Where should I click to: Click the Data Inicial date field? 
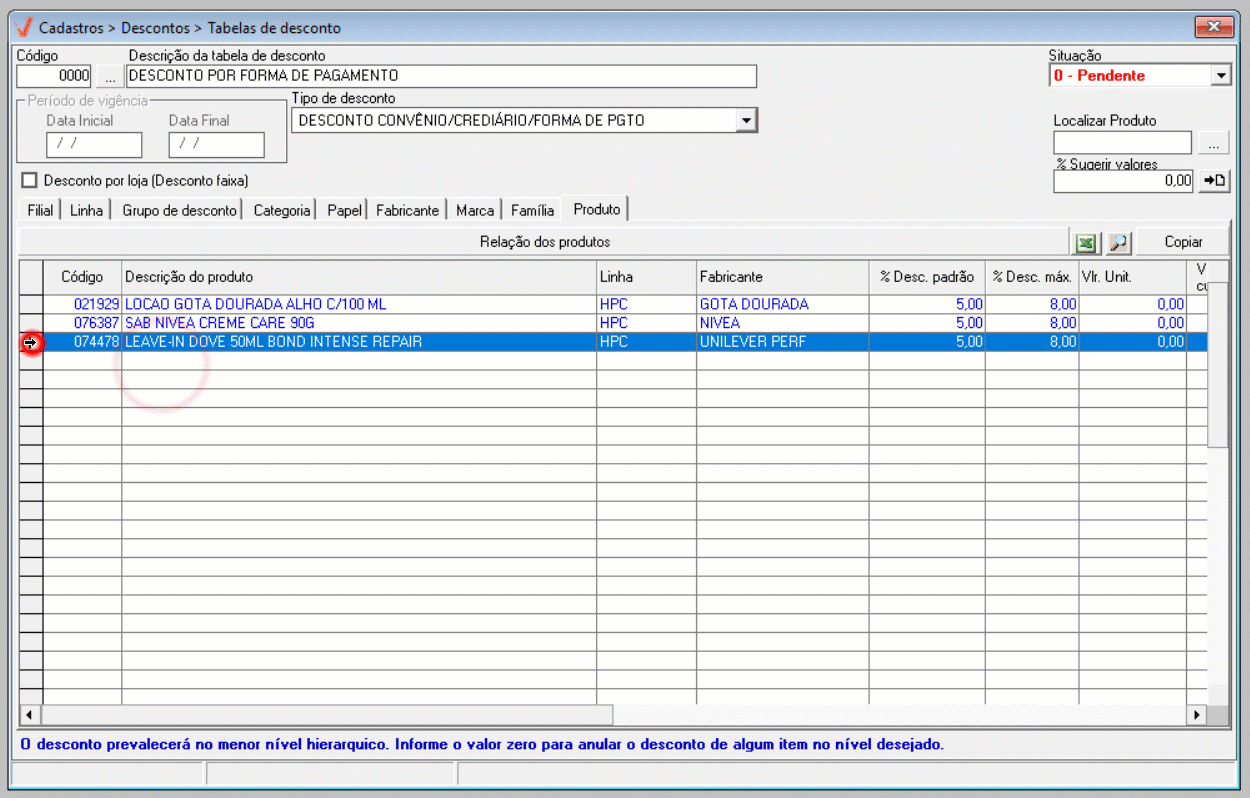(x=94, y=145)
